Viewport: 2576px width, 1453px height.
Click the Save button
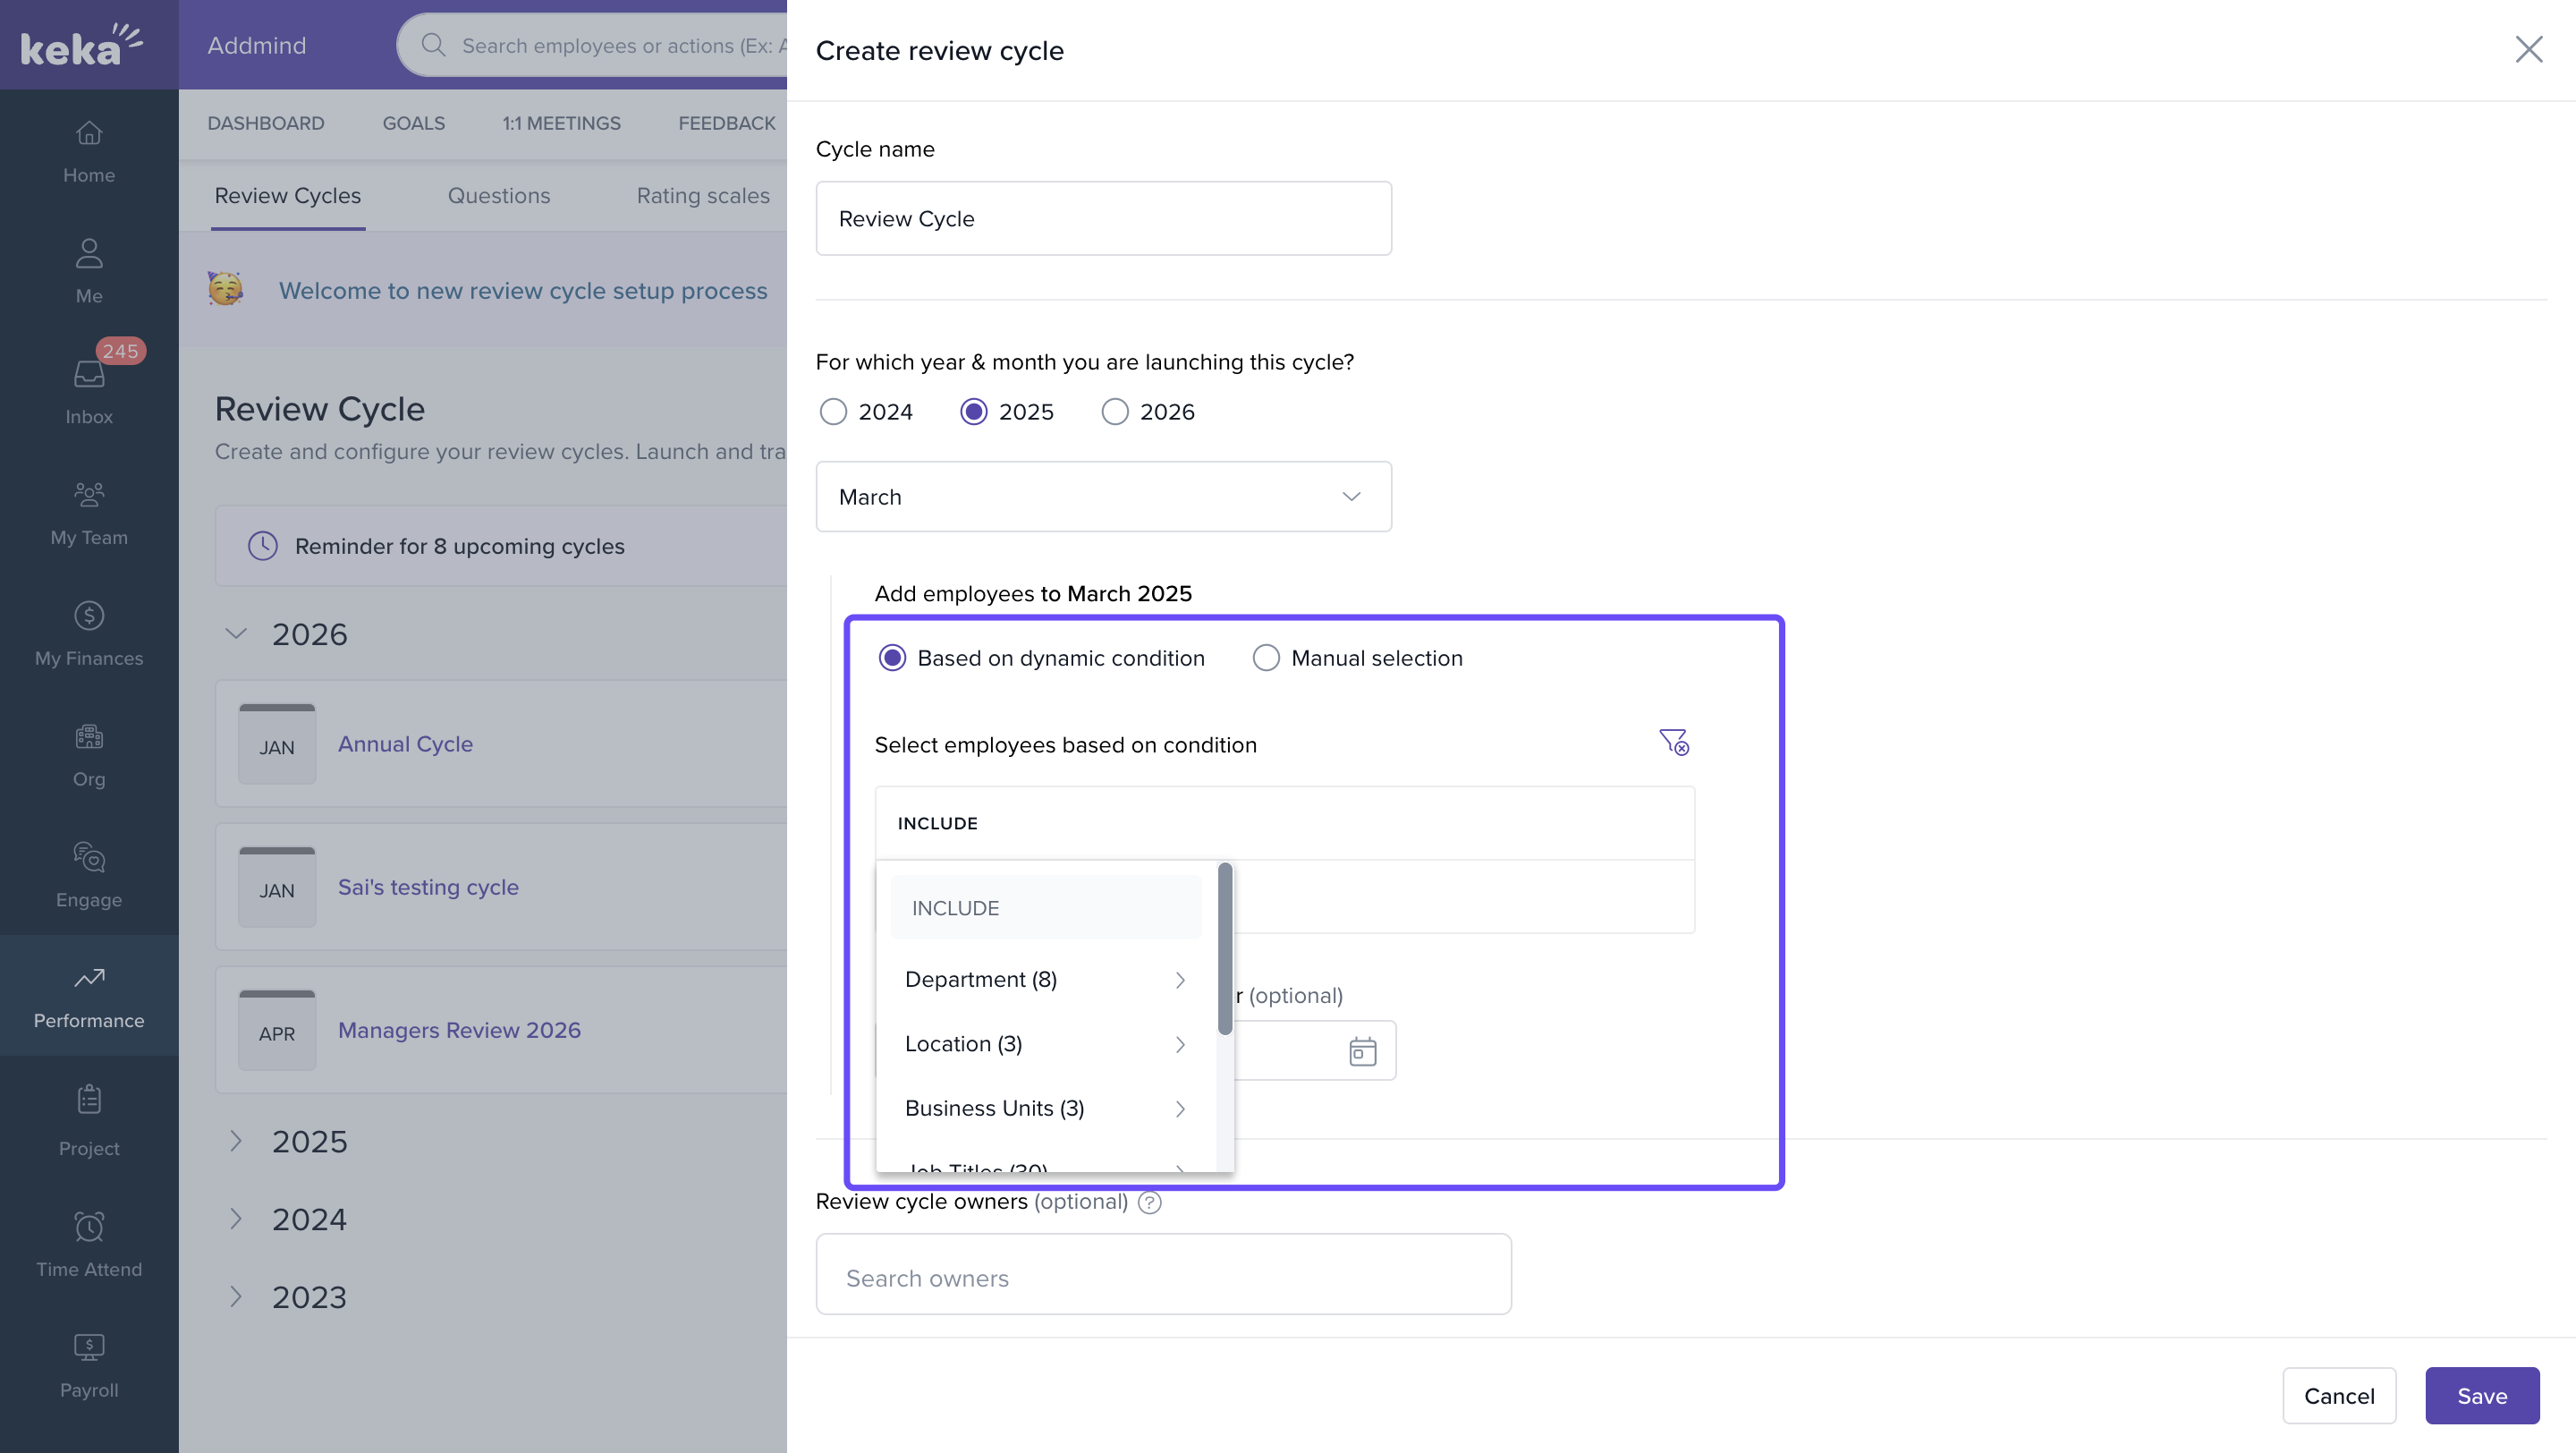click(x=2481, y=1396)
